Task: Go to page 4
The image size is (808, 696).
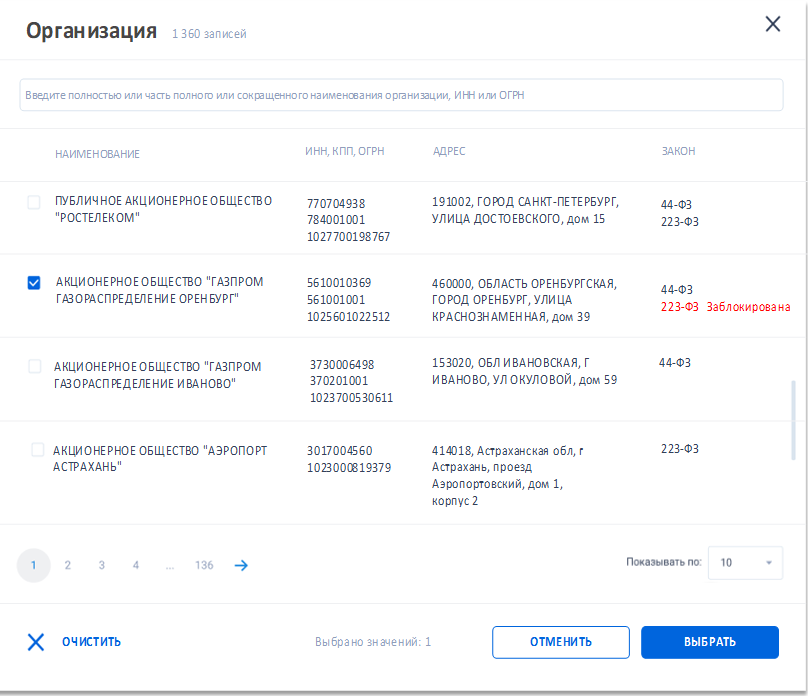Action: coord(136,565)
